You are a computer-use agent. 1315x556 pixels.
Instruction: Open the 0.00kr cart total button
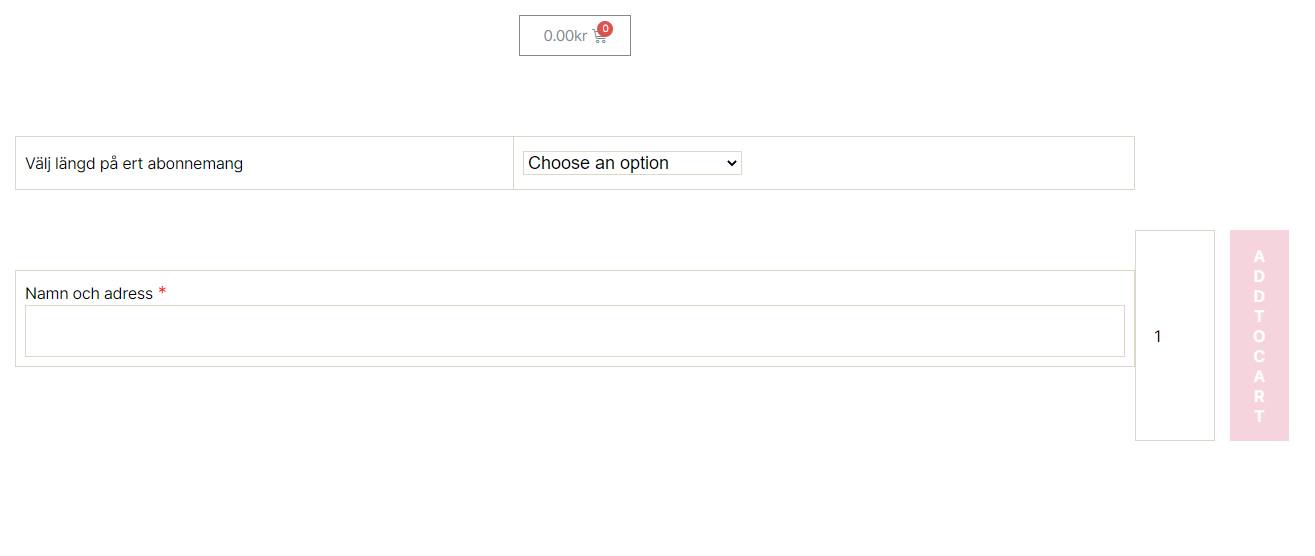click(575, 36)
